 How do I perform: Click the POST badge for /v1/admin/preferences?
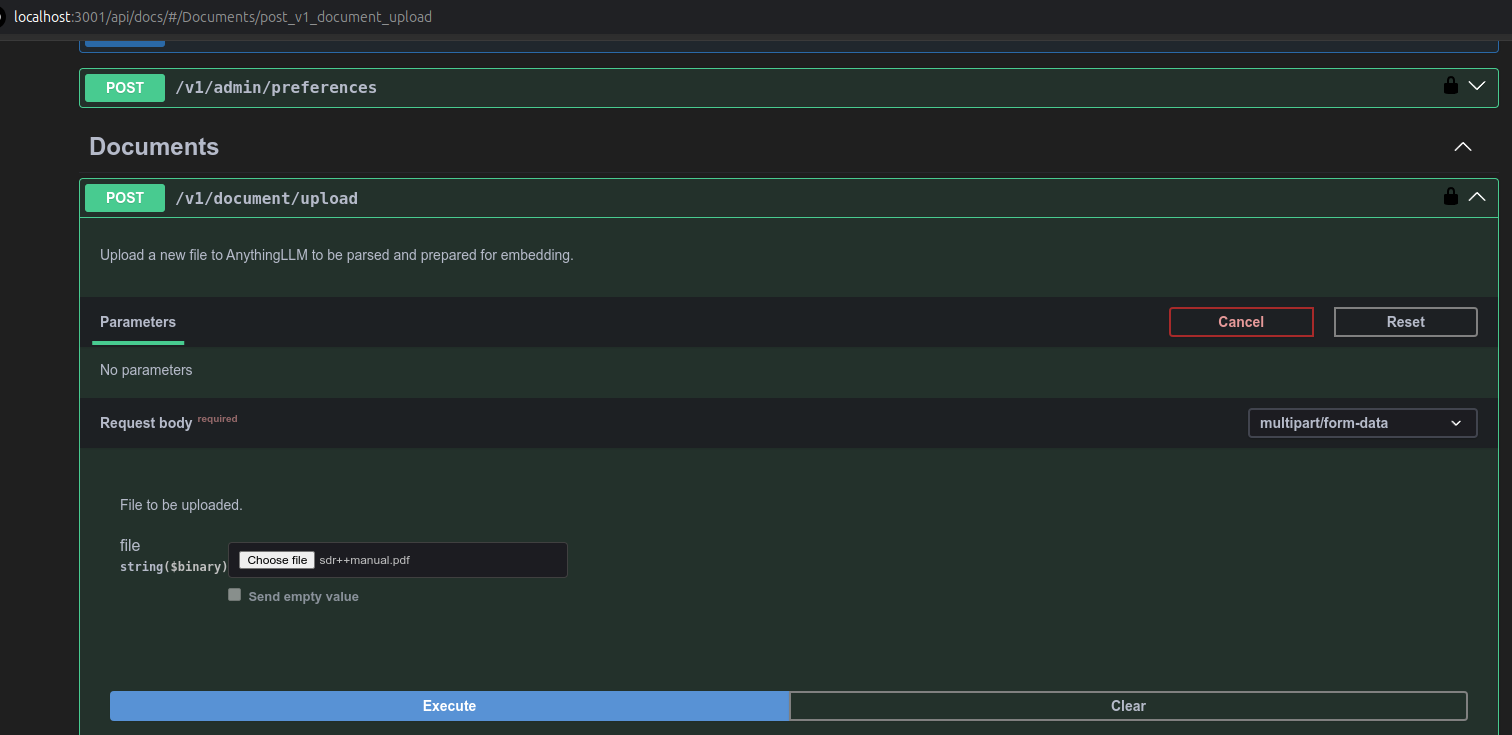pos(125,88)
